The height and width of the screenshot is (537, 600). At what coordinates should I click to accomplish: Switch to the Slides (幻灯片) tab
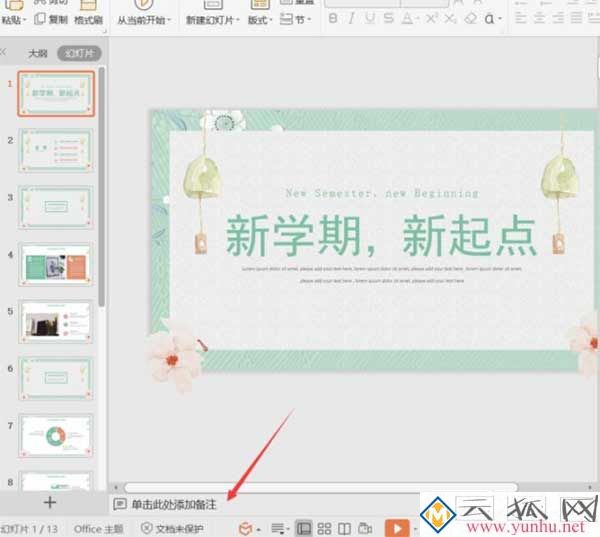(79, 53)
